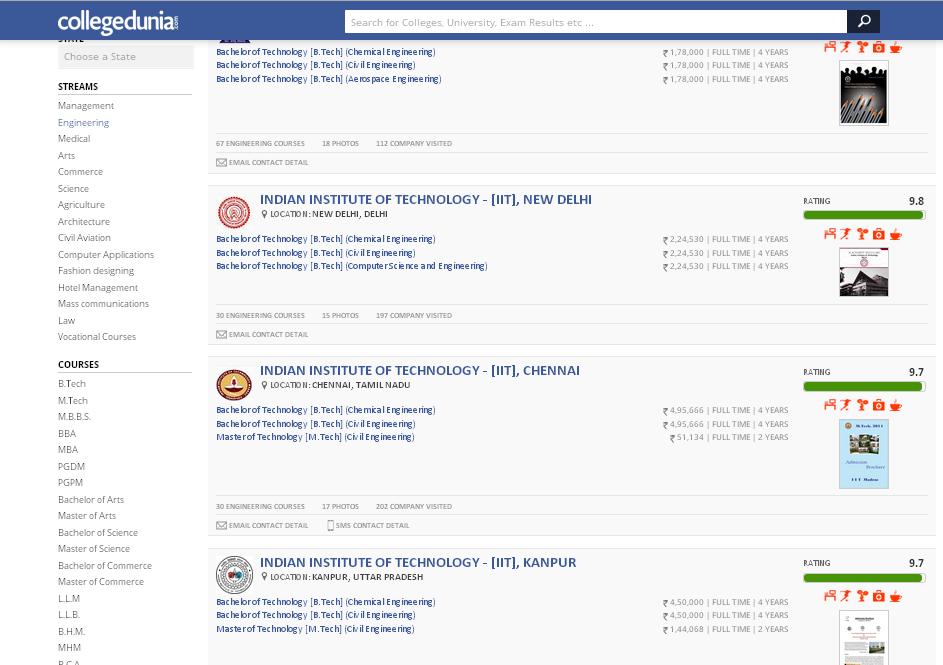
Task: Open Indian Institute of Technology Kanpur page
Action: 418,562
